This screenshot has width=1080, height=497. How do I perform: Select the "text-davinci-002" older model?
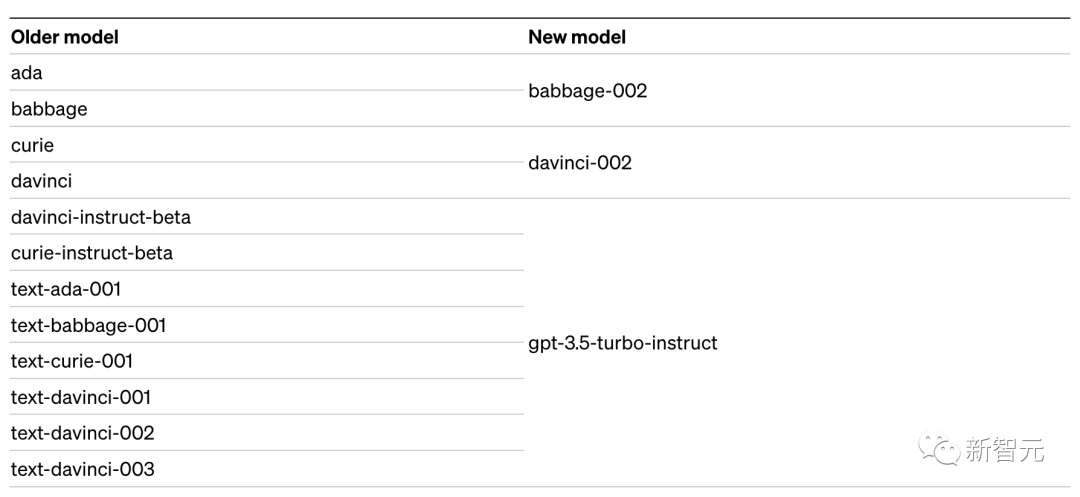83,433
